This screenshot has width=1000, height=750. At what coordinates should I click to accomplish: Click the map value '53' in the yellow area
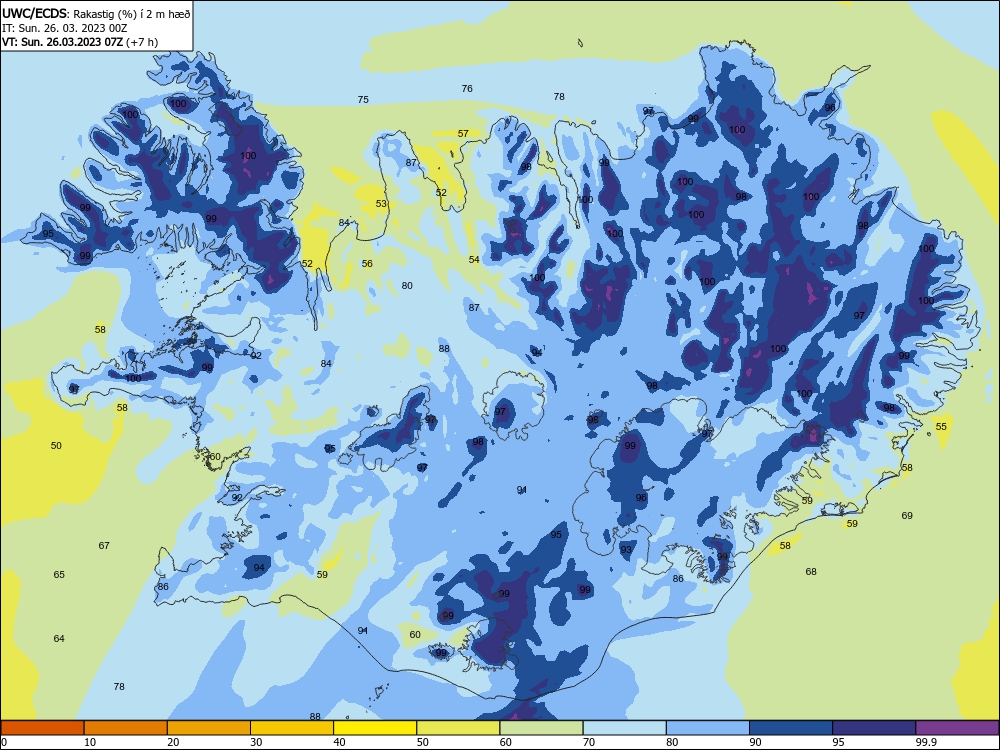381,203
